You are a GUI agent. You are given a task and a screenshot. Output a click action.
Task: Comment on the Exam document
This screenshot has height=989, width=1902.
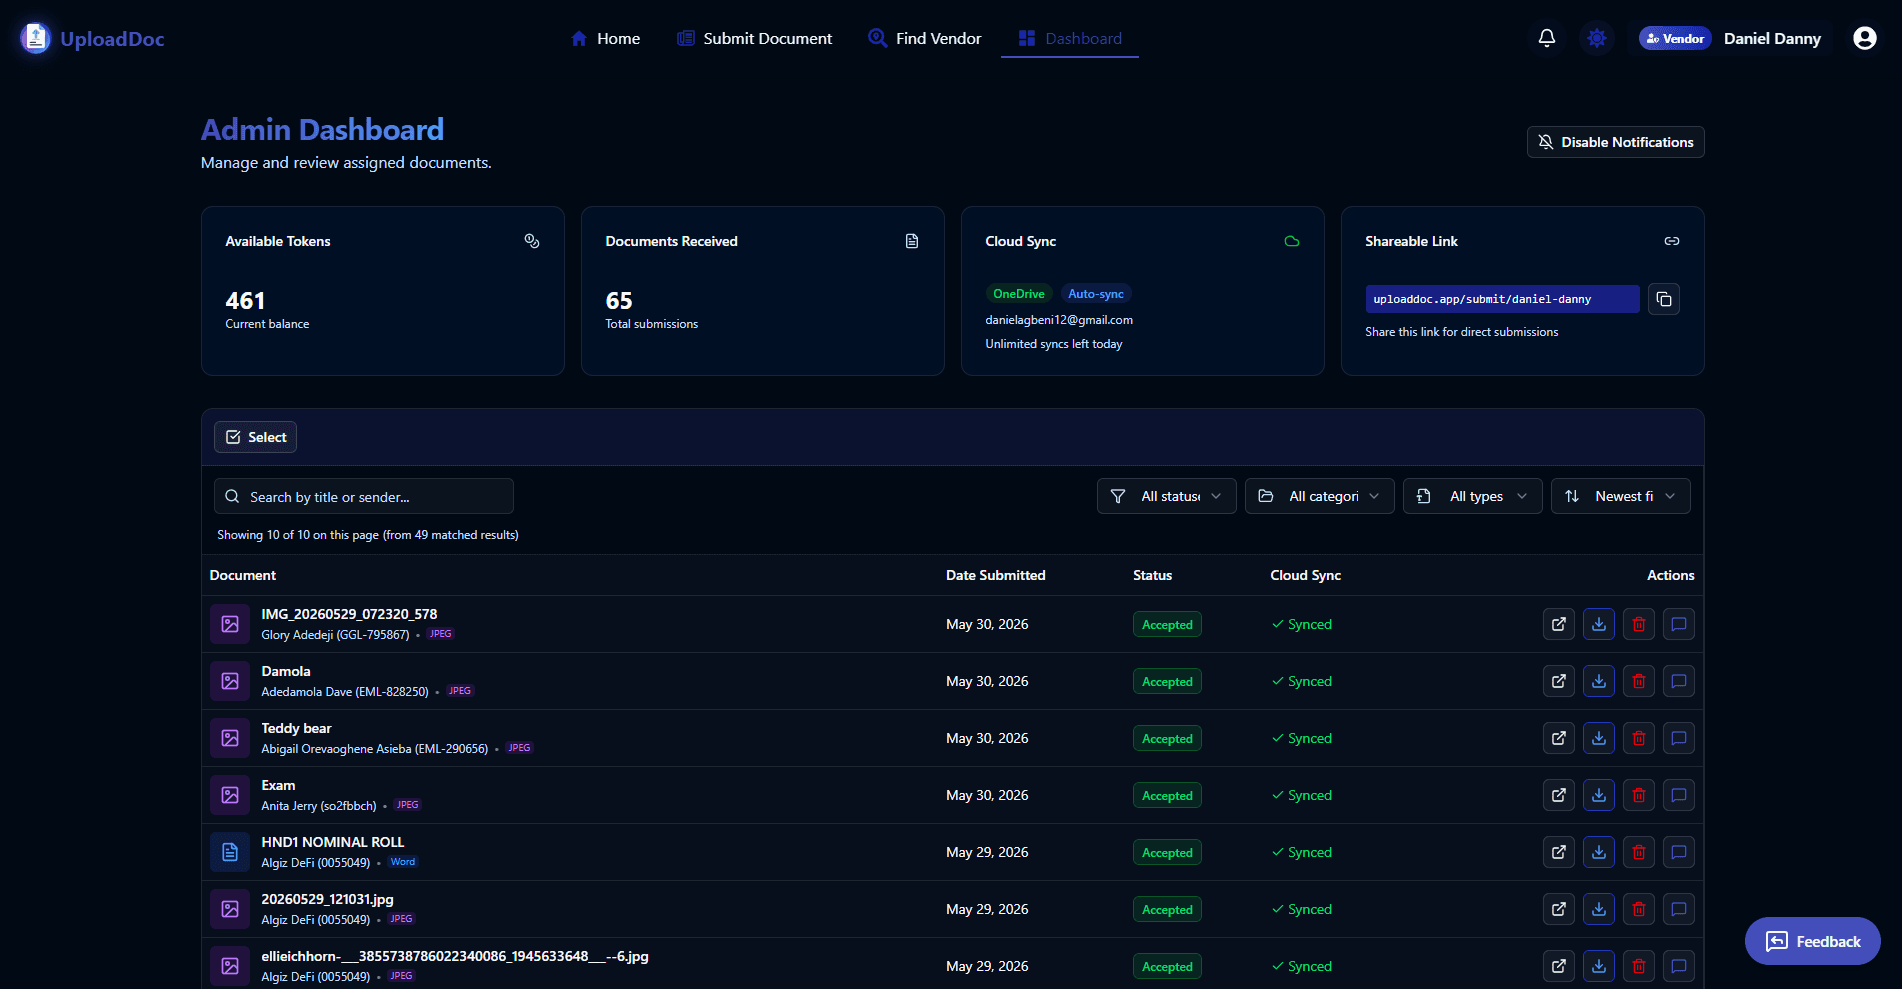pyautogui.click(x=1678, y=795)
